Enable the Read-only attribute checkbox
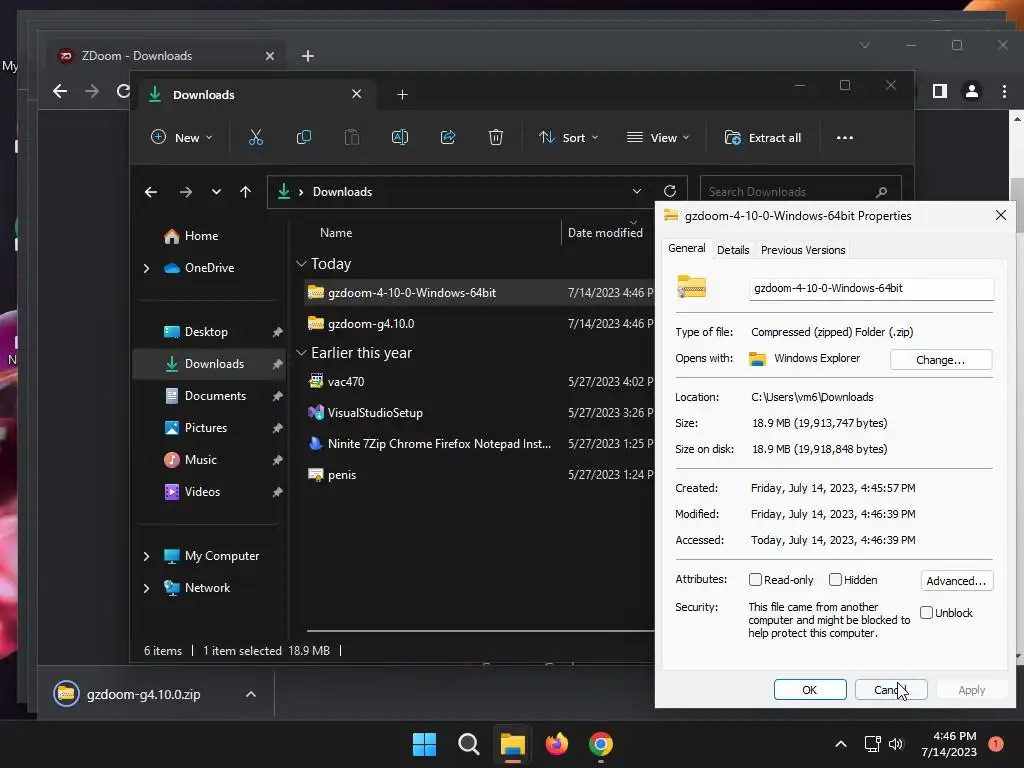Image resolution: width=1024 pixels, height=768 pixels. (x=756, y=579)
